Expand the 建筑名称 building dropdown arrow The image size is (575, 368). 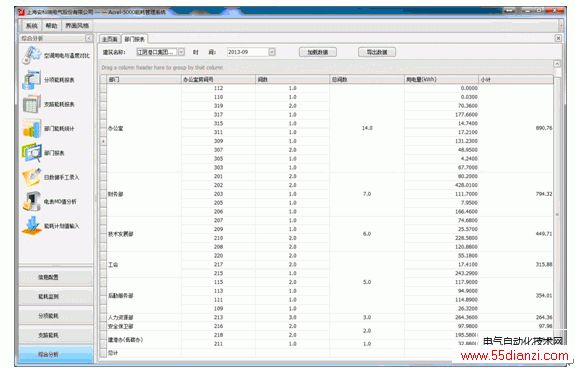coord(181,52)
